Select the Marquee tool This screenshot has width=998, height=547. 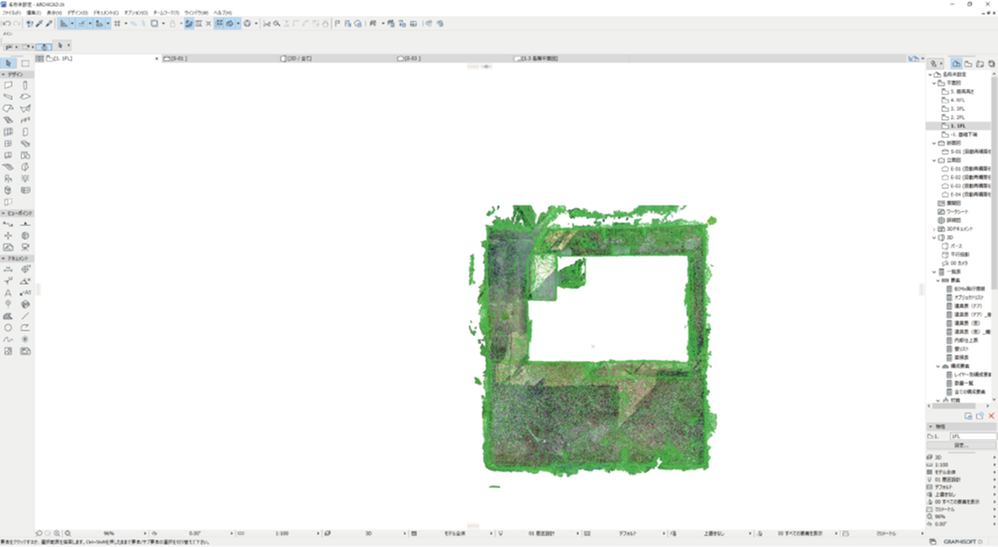coord(25,63)
